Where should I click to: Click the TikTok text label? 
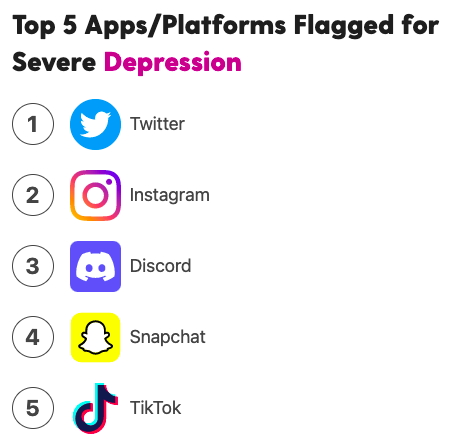155,408
